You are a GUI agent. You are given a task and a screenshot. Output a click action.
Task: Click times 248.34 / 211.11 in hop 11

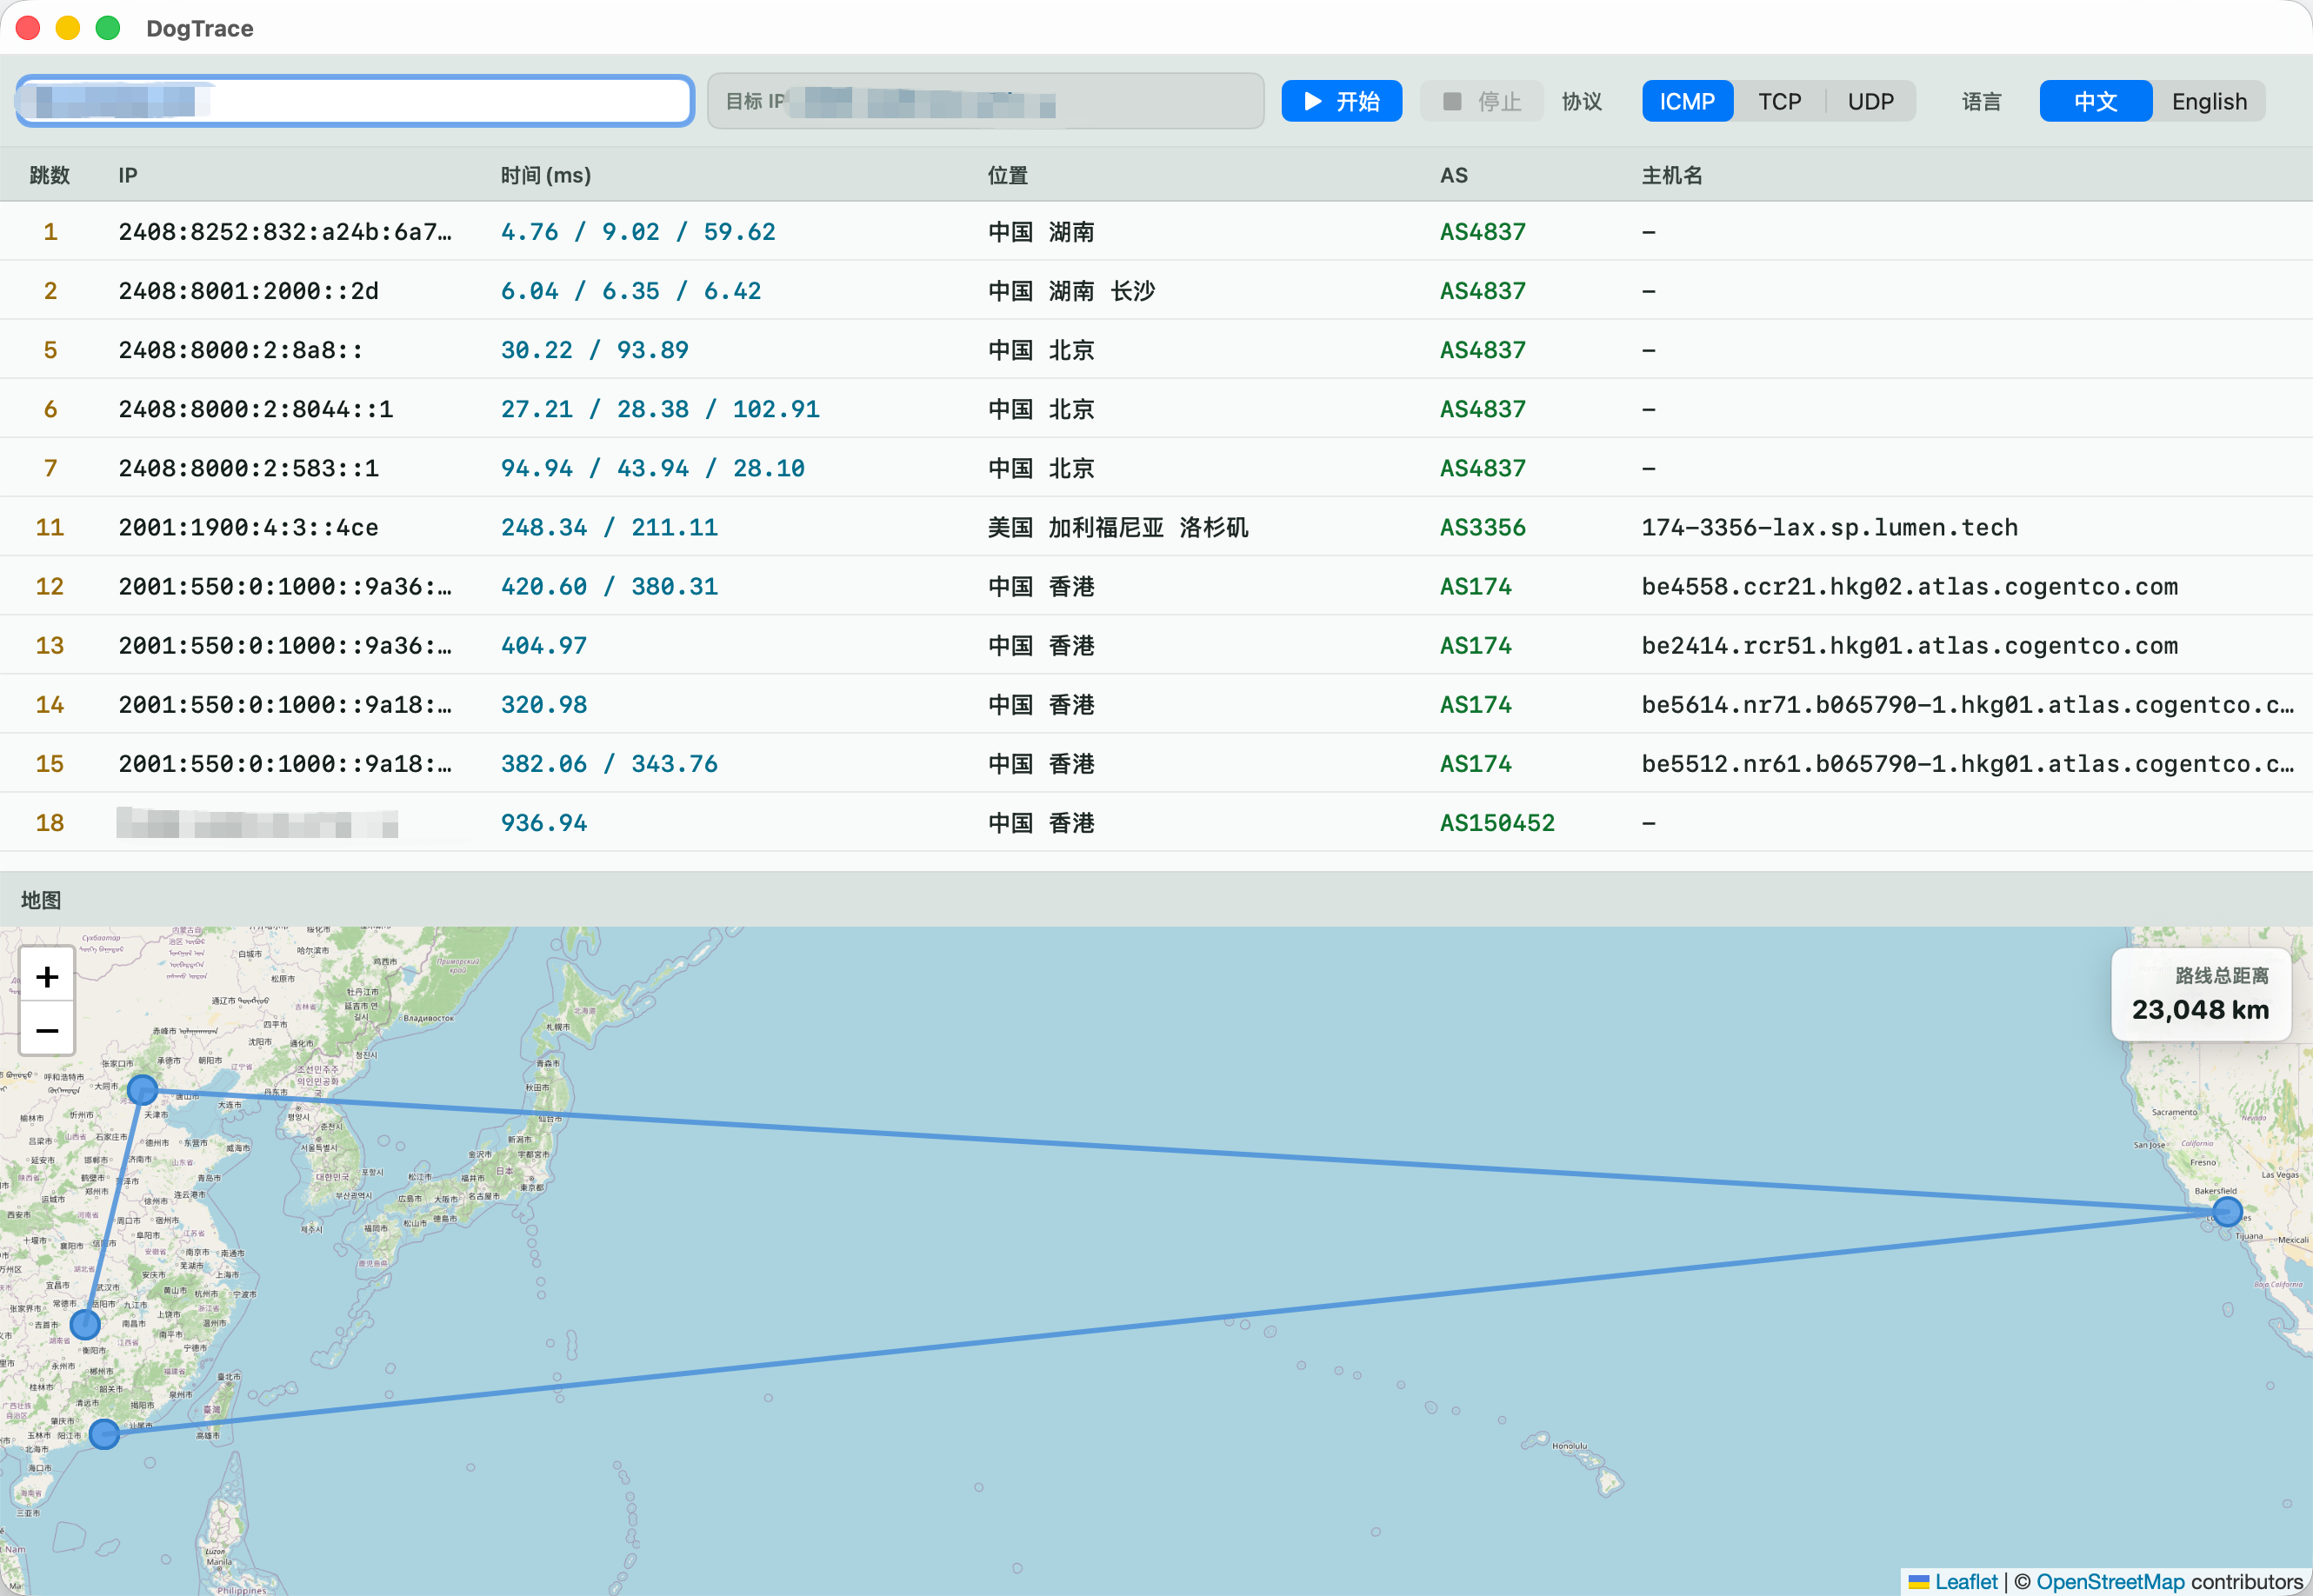coord(610,527)
